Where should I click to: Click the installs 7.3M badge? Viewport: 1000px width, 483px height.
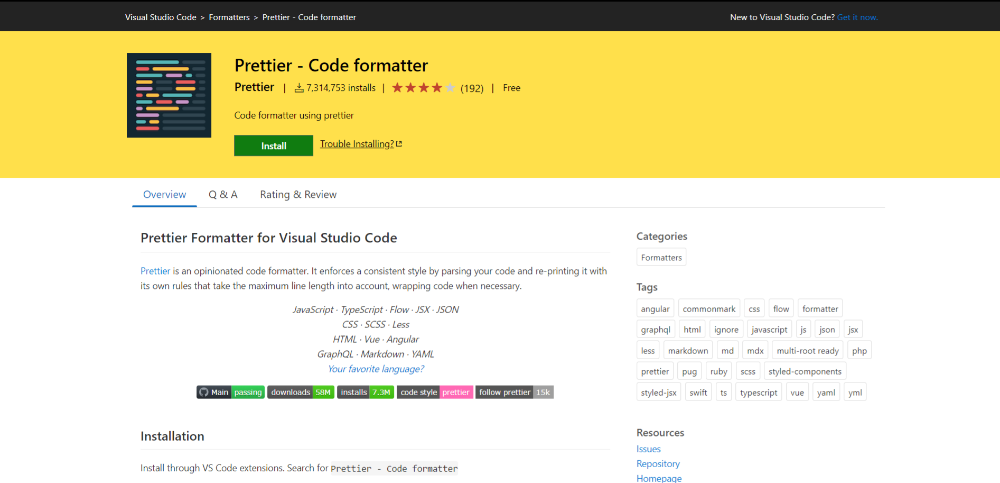365,392
